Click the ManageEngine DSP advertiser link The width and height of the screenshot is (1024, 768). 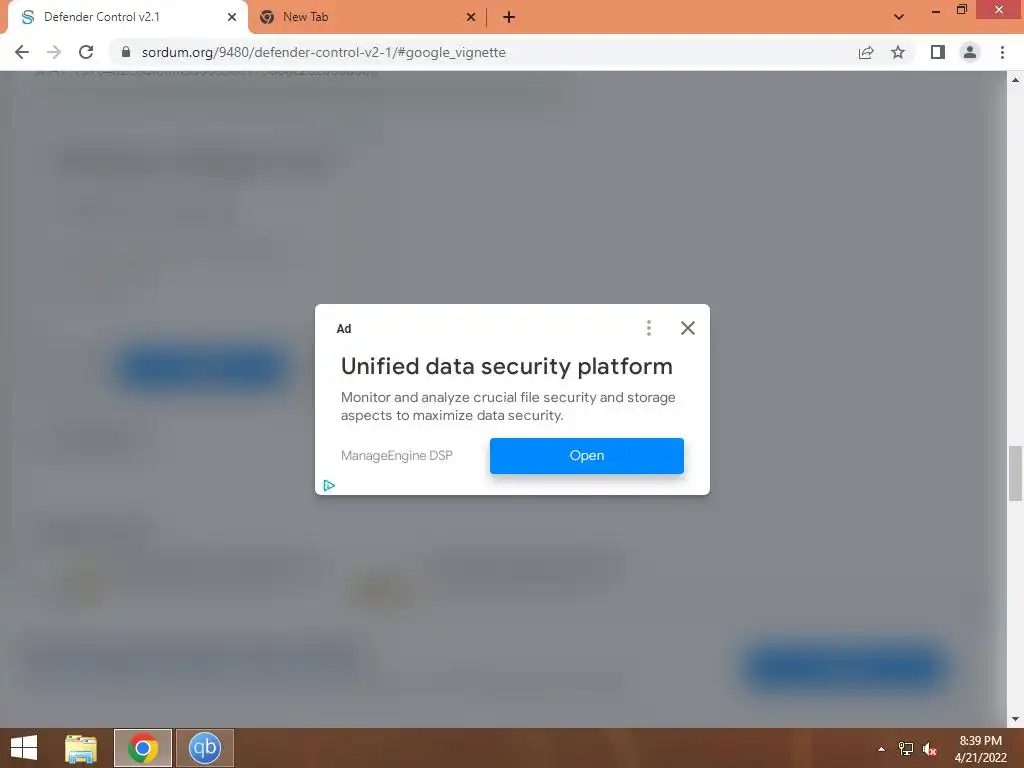click(396, 456)
